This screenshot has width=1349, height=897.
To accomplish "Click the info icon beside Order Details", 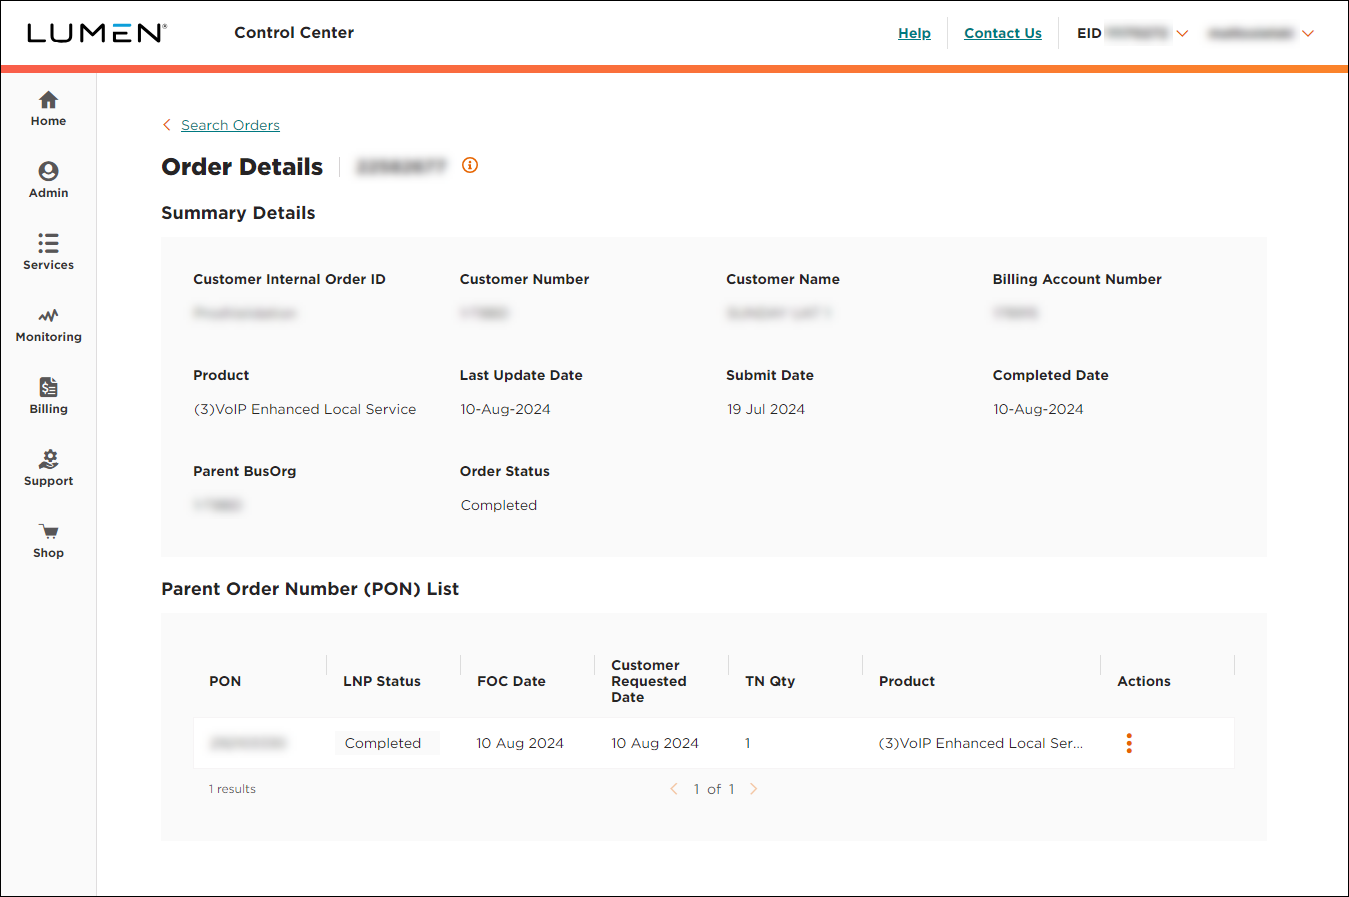I will point(469,165).
